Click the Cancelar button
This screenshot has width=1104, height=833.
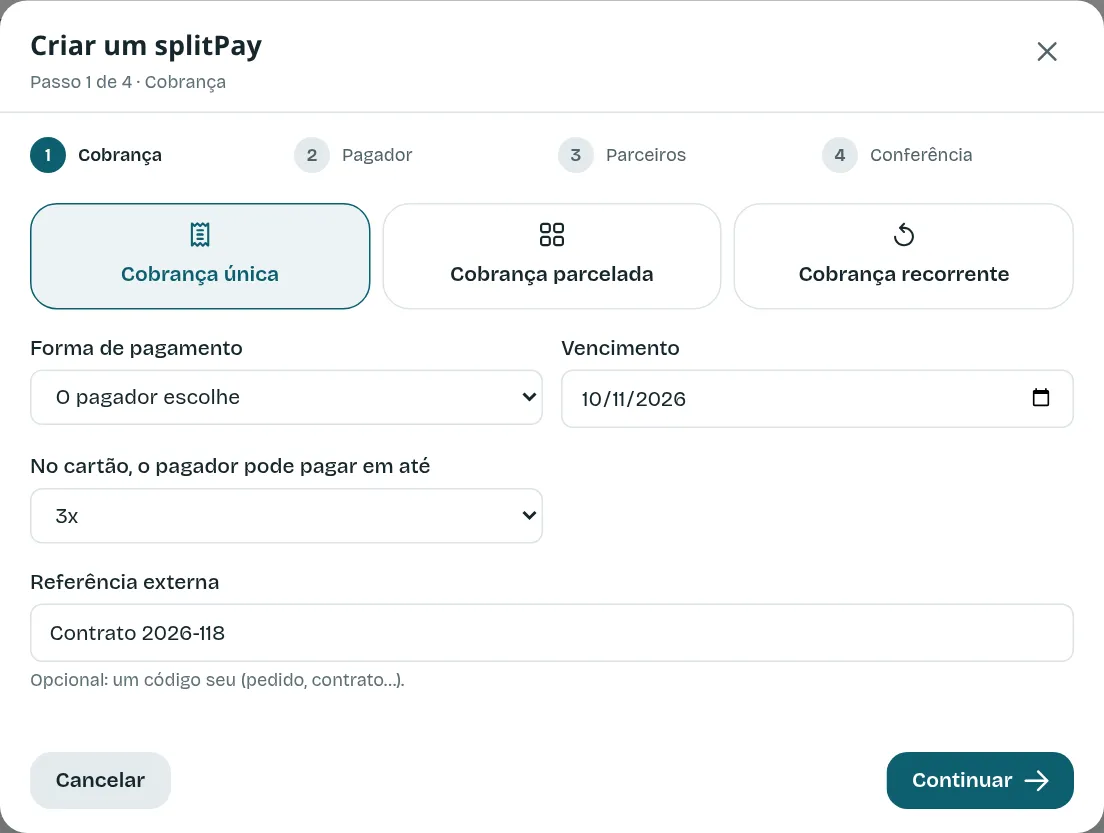pyautogui.click(x=100, y=780)
